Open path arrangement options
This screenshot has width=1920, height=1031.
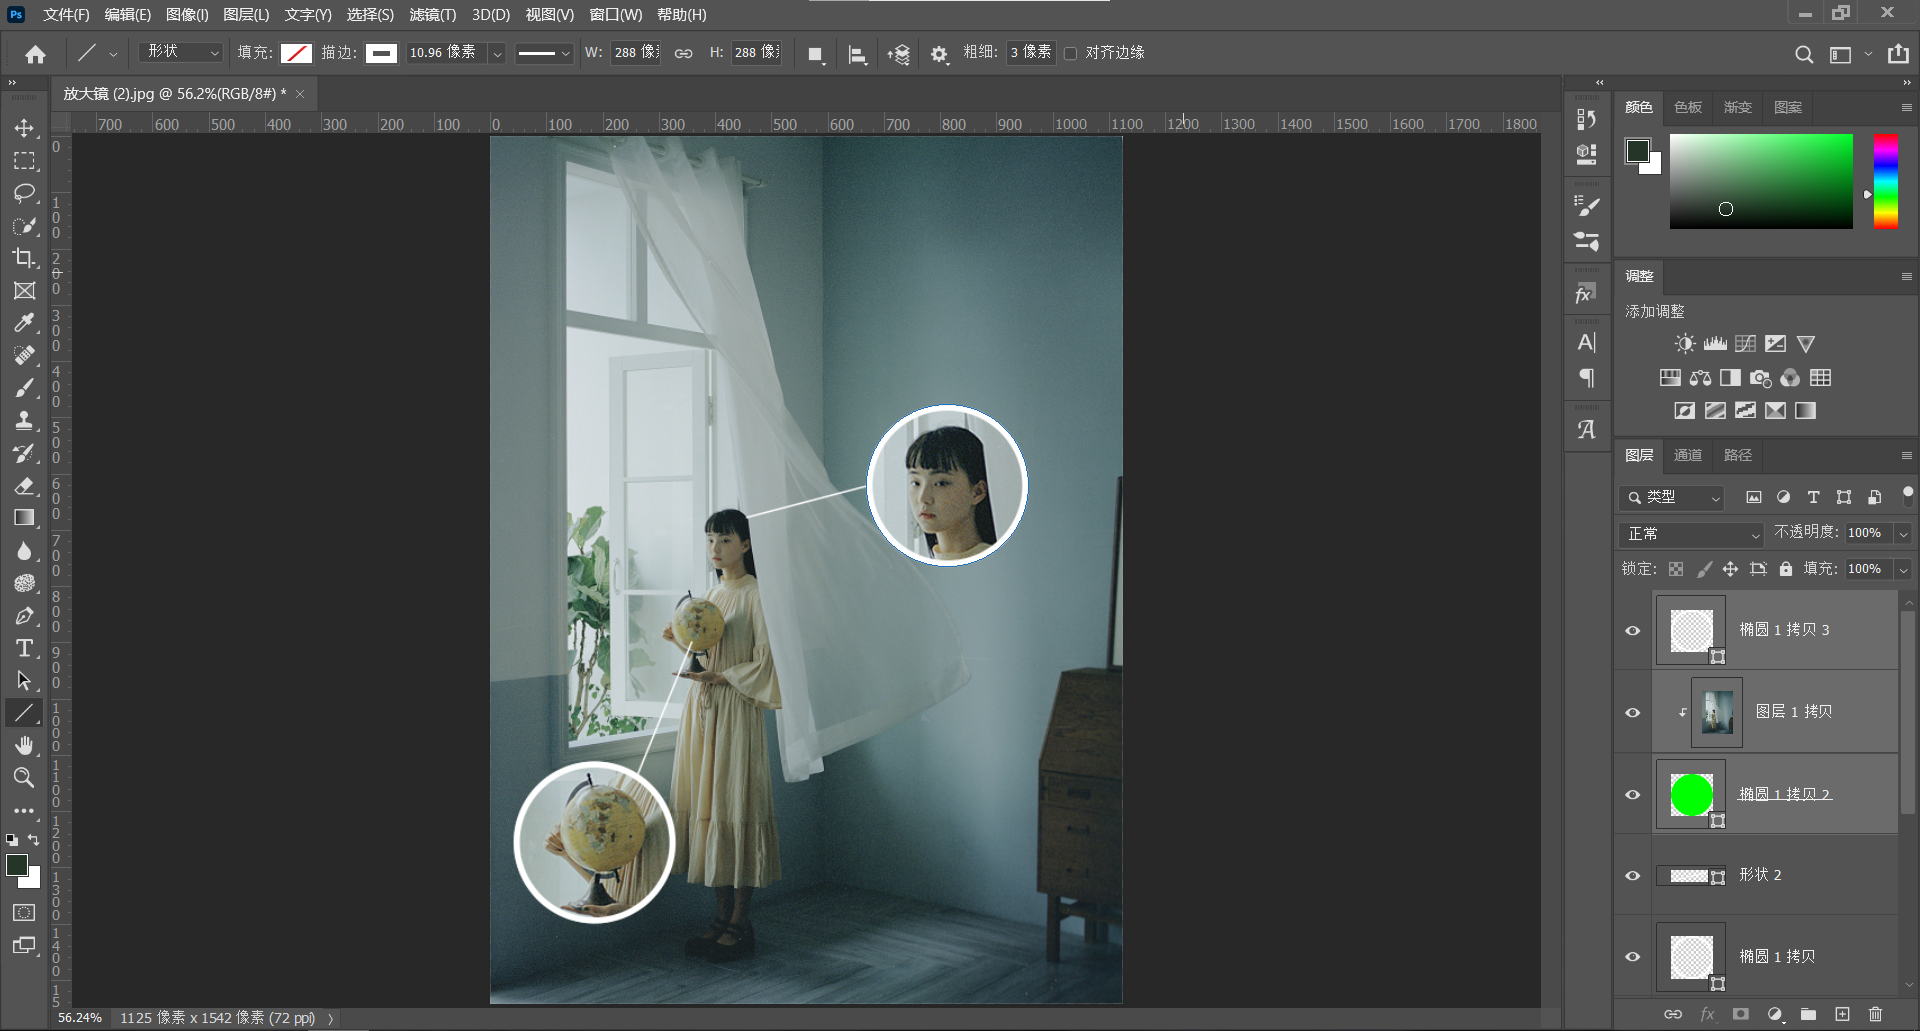[898, 54]
